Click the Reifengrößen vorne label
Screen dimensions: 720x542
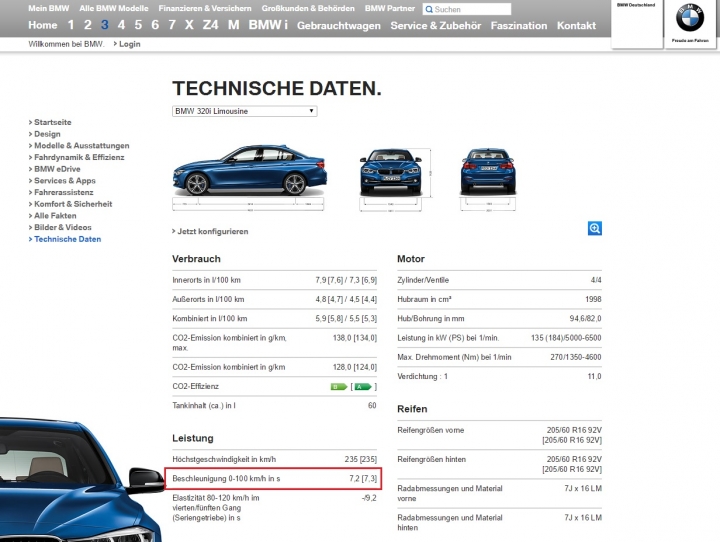[x=431, y=430]
